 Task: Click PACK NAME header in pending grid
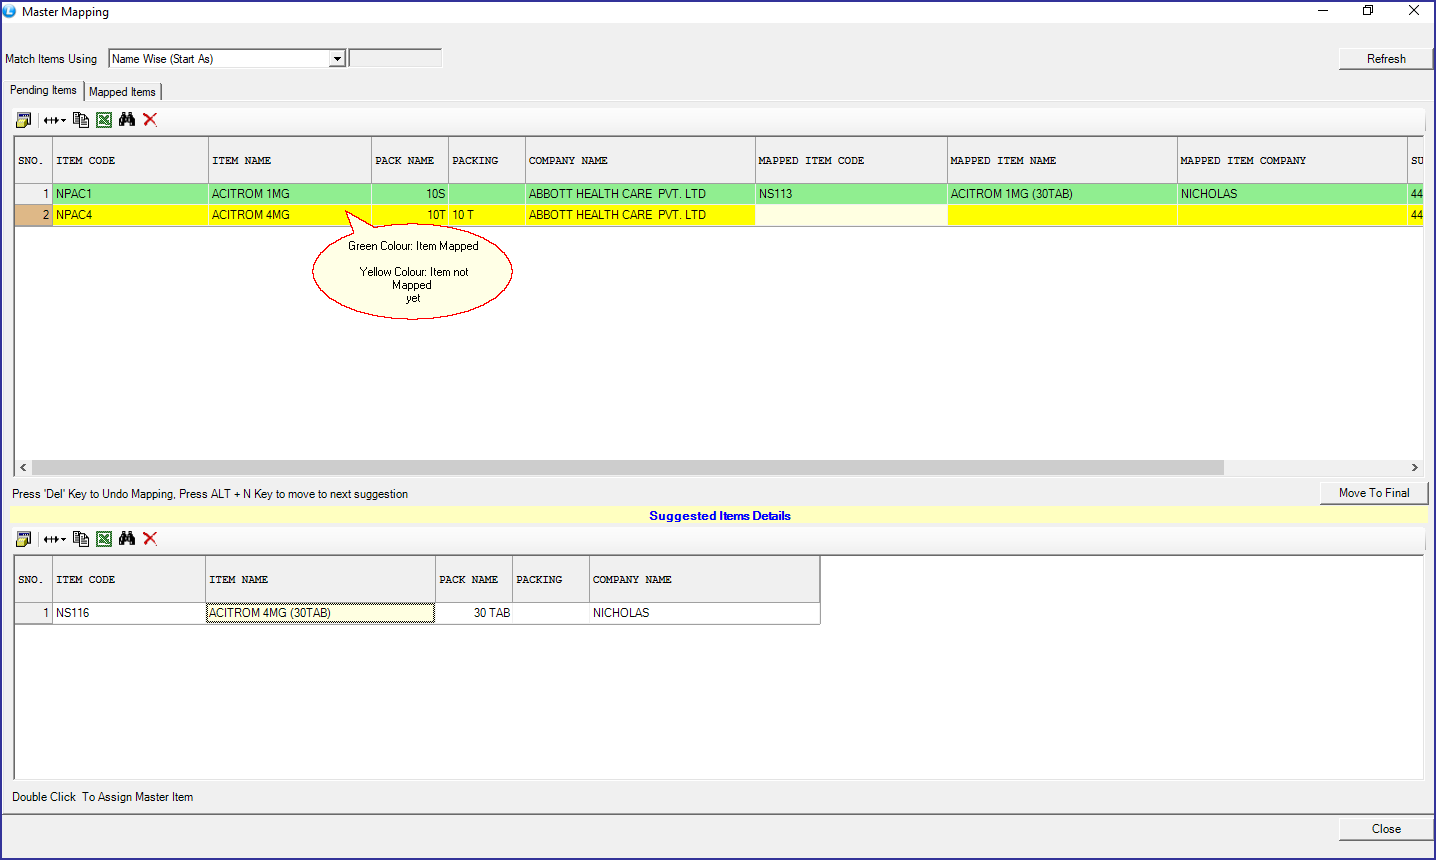[x=410, y=161]
